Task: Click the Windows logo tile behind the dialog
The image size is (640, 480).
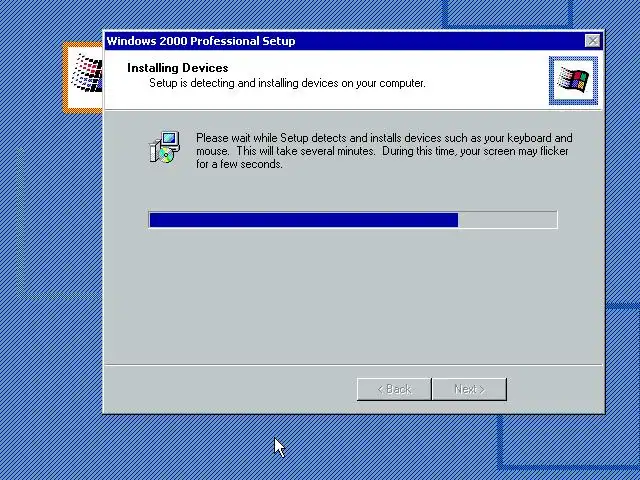Action: (x=83, y=78)
